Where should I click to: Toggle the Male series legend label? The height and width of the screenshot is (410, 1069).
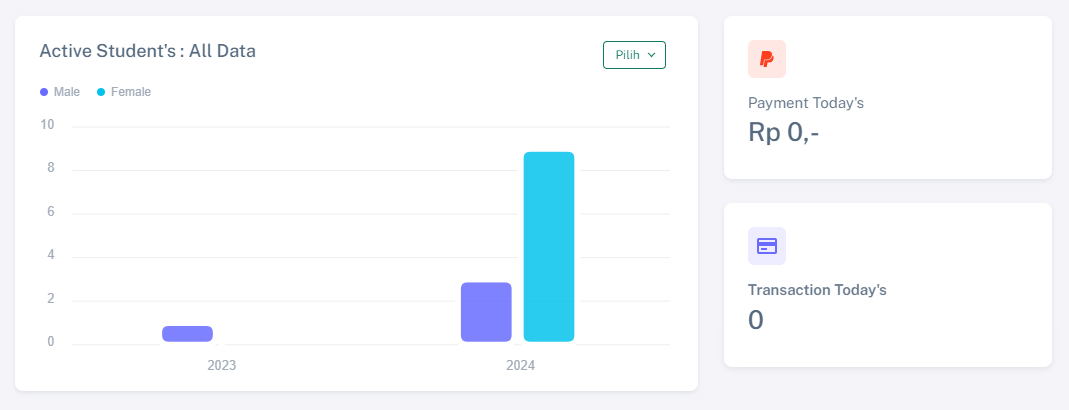(67, 92)
